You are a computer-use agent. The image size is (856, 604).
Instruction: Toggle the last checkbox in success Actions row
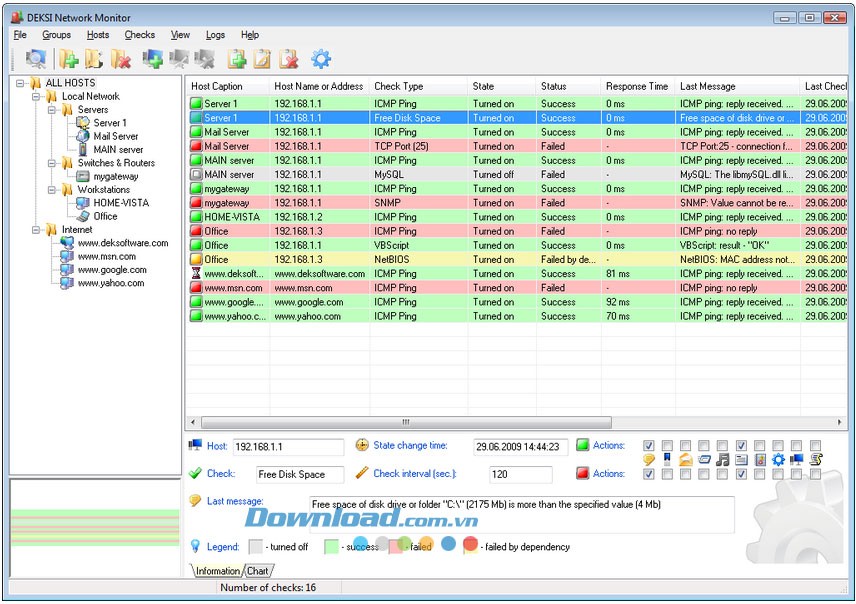pyautogui.click(x=815, y=444)
